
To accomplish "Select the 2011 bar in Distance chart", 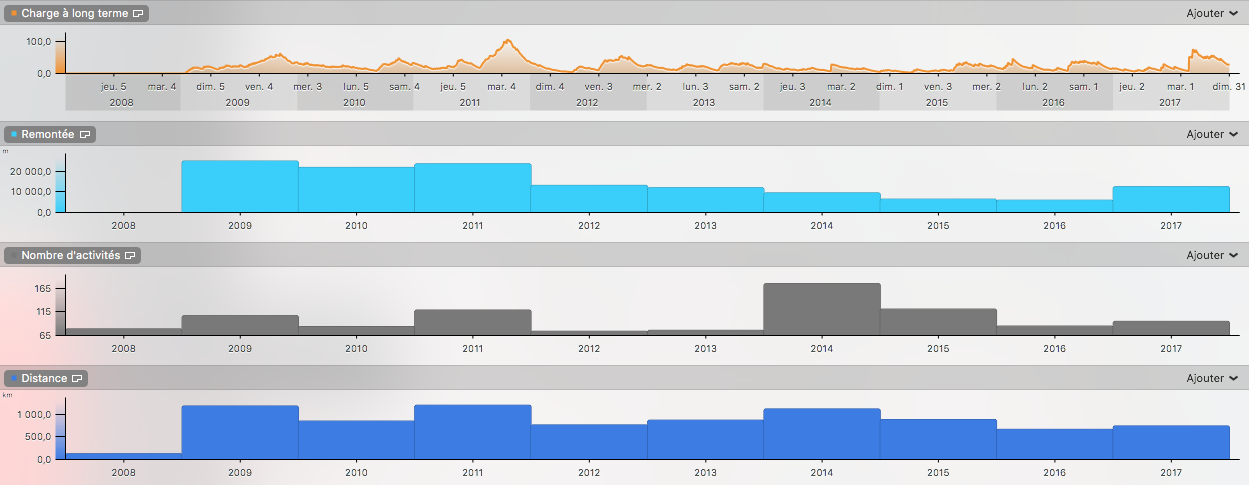I will point(472,432).
